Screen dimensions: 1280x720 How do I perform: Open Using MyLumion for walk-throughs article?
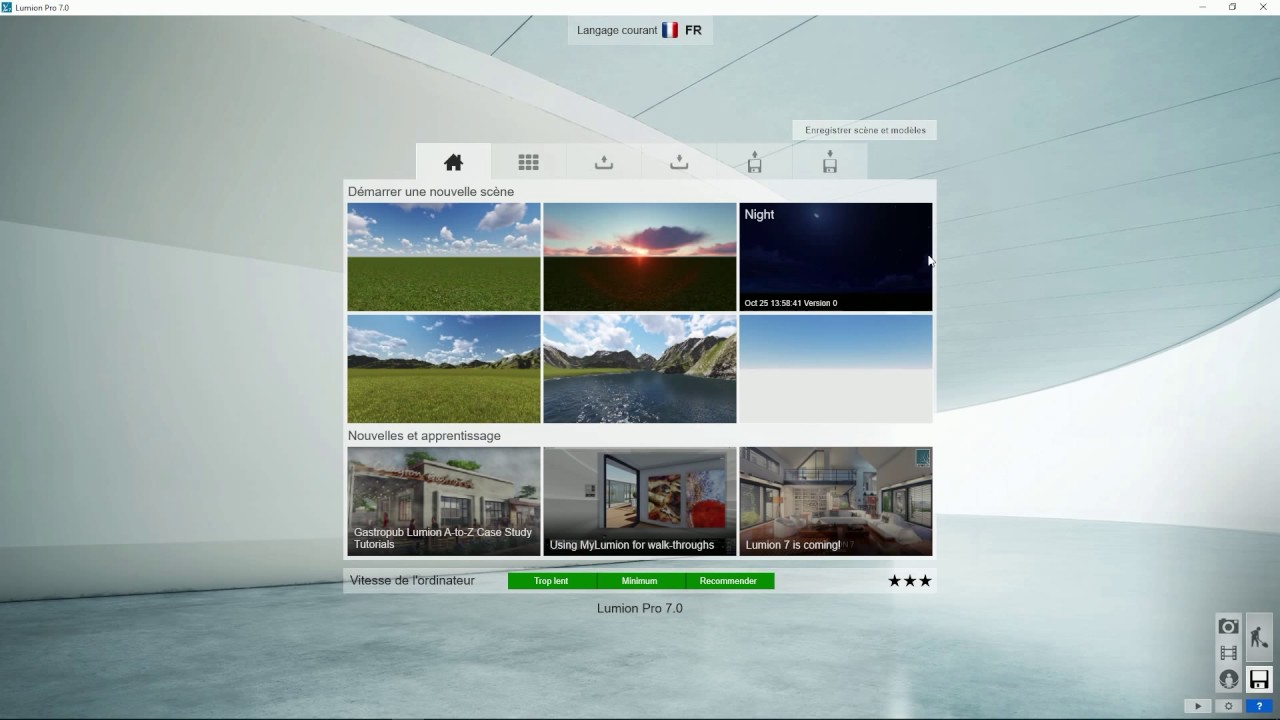tap(640, 501)
